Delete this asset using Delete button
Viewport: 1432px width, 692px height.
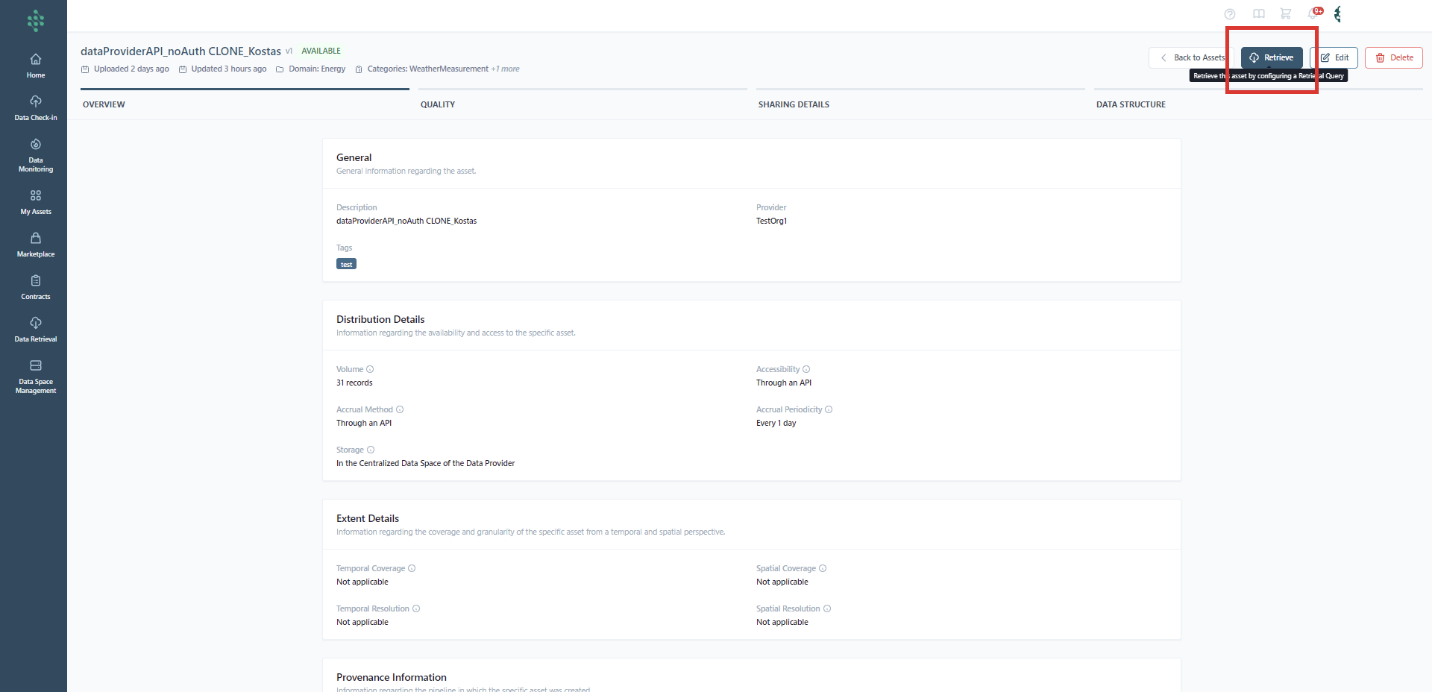coord(1394,58)
